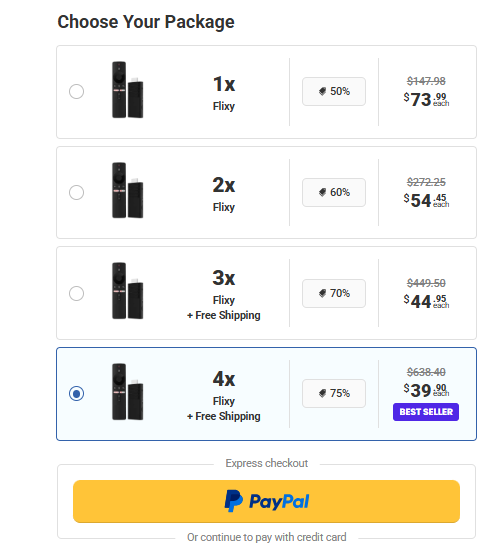Click the $73.99 each price
This screenshot has width=497, height=553.
(426, 99)
